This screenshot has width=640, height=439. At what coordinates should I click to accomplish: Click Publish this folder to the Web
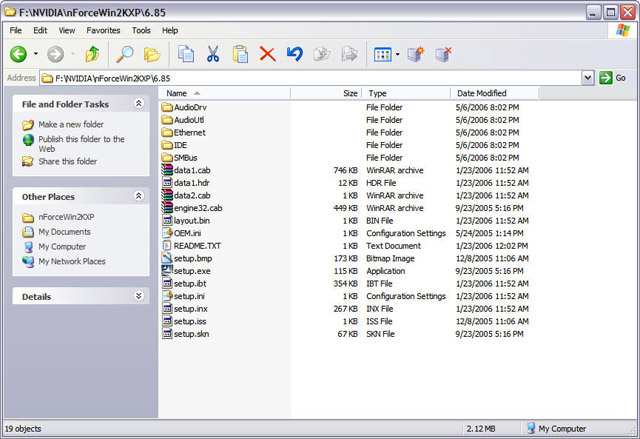point(81,144)
